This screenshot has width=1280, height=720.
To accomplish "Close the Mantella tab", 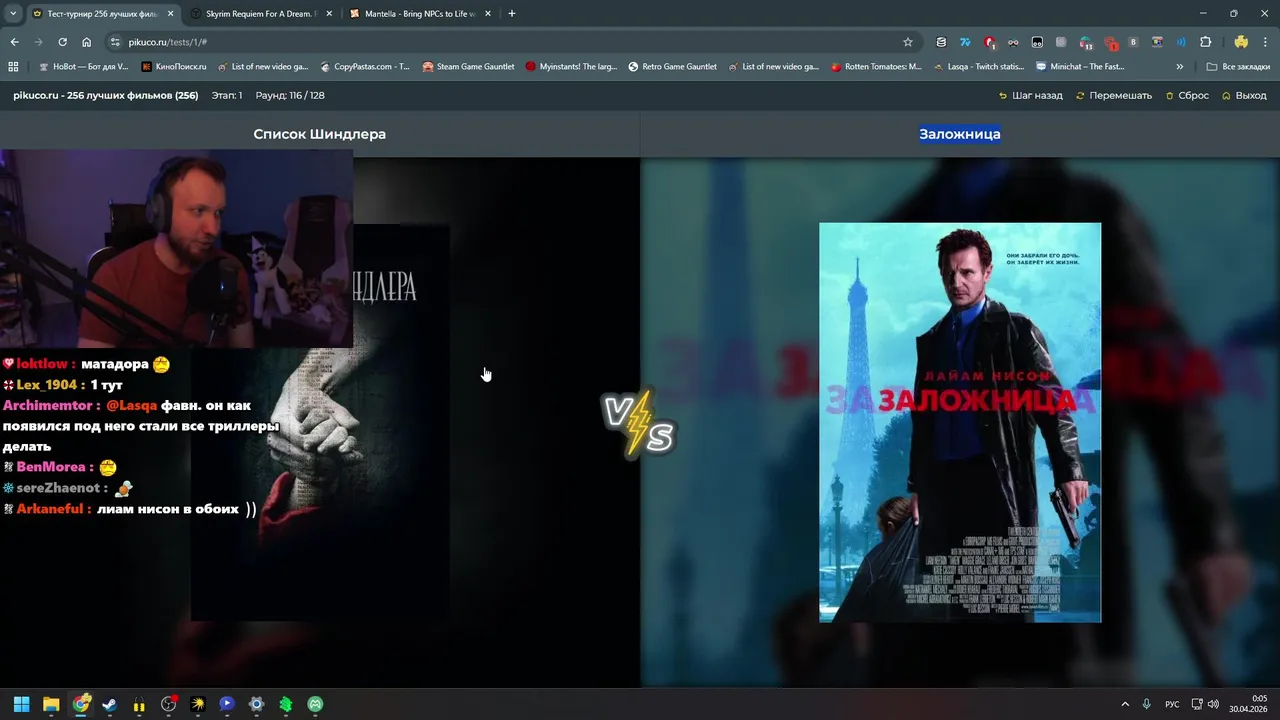I will click(487, 14).
